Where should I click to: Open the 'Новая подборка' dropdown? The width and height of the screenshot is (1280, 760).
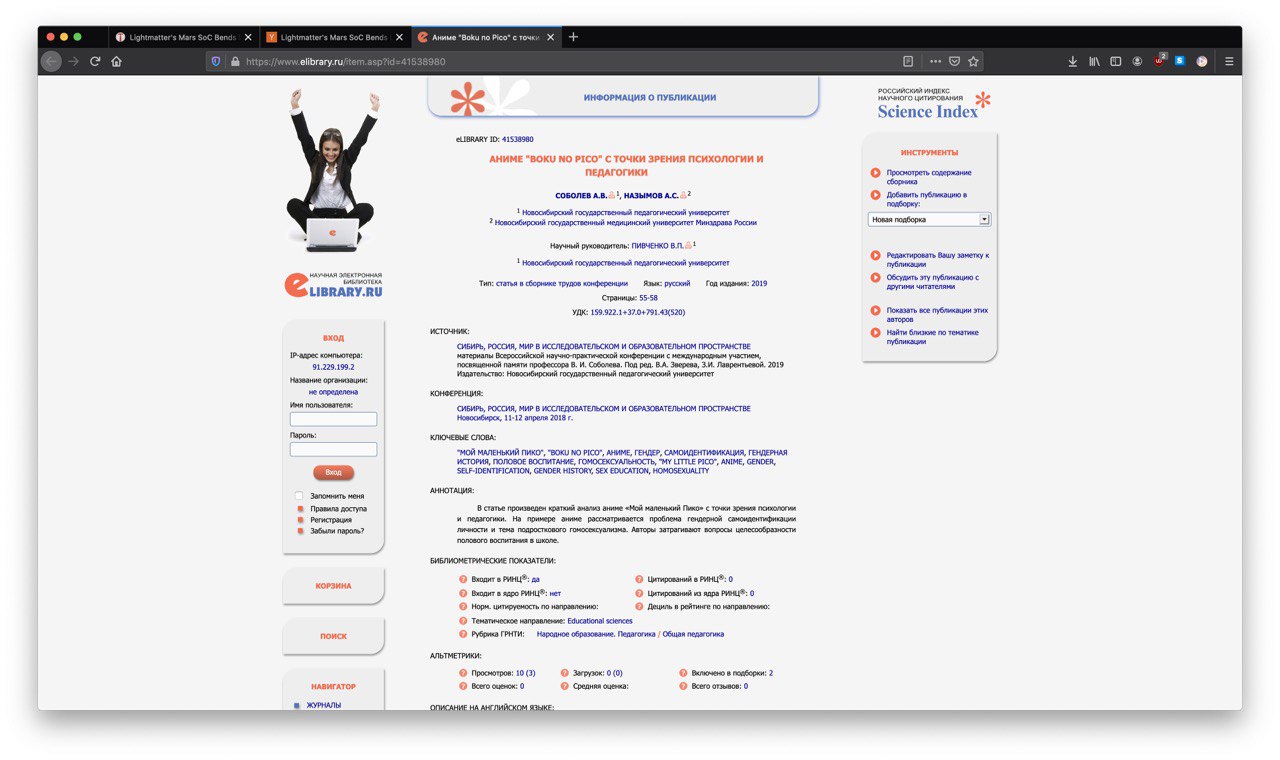[x=929, y=219]
